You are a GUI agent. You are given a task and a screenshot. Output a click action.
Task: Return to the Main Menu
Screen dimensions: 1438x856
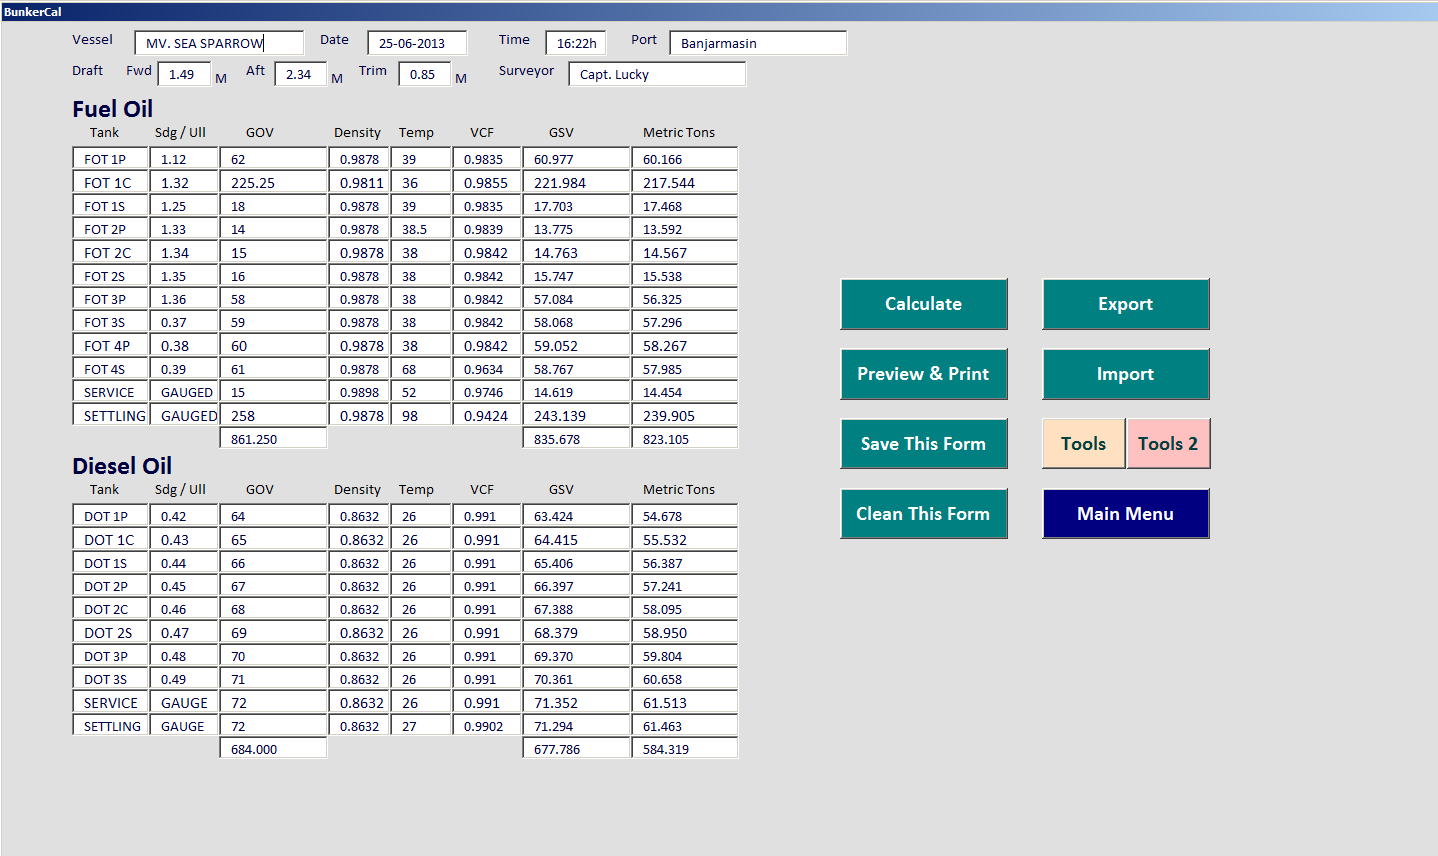(x=1125, y=514)
